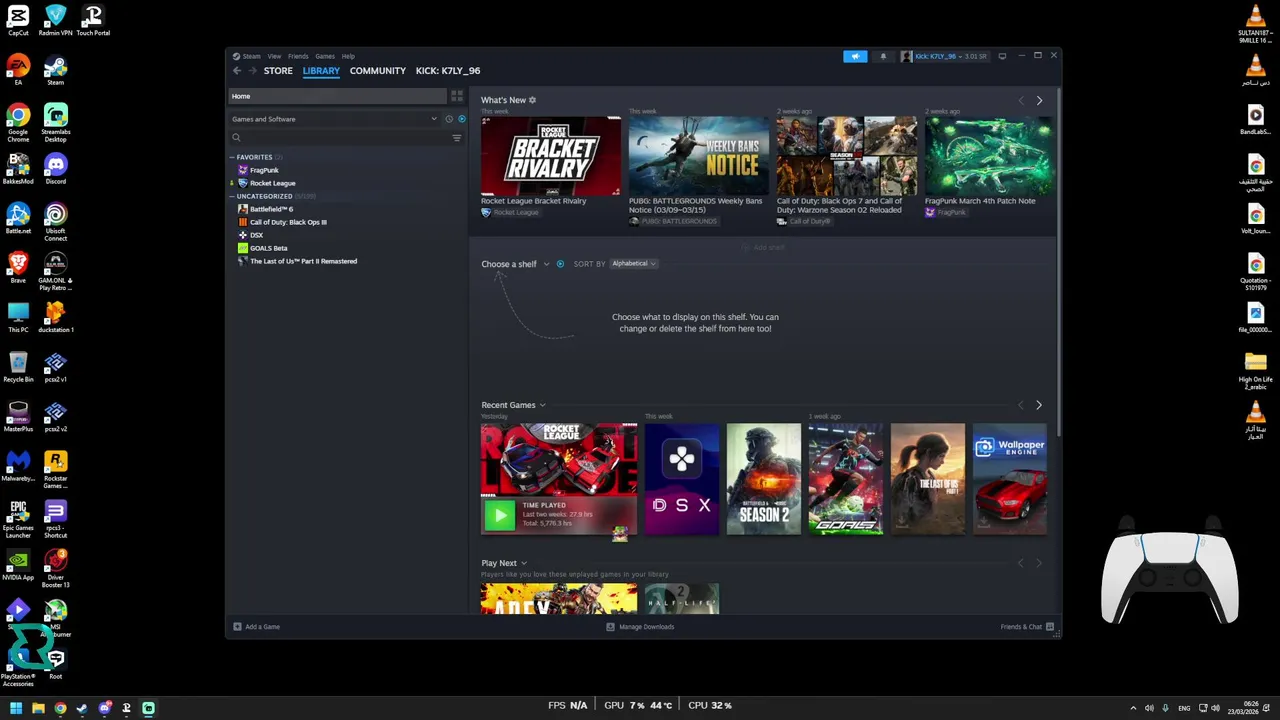Open the Games menu
The image size is (1280, 720).
(x=325, y=56)
